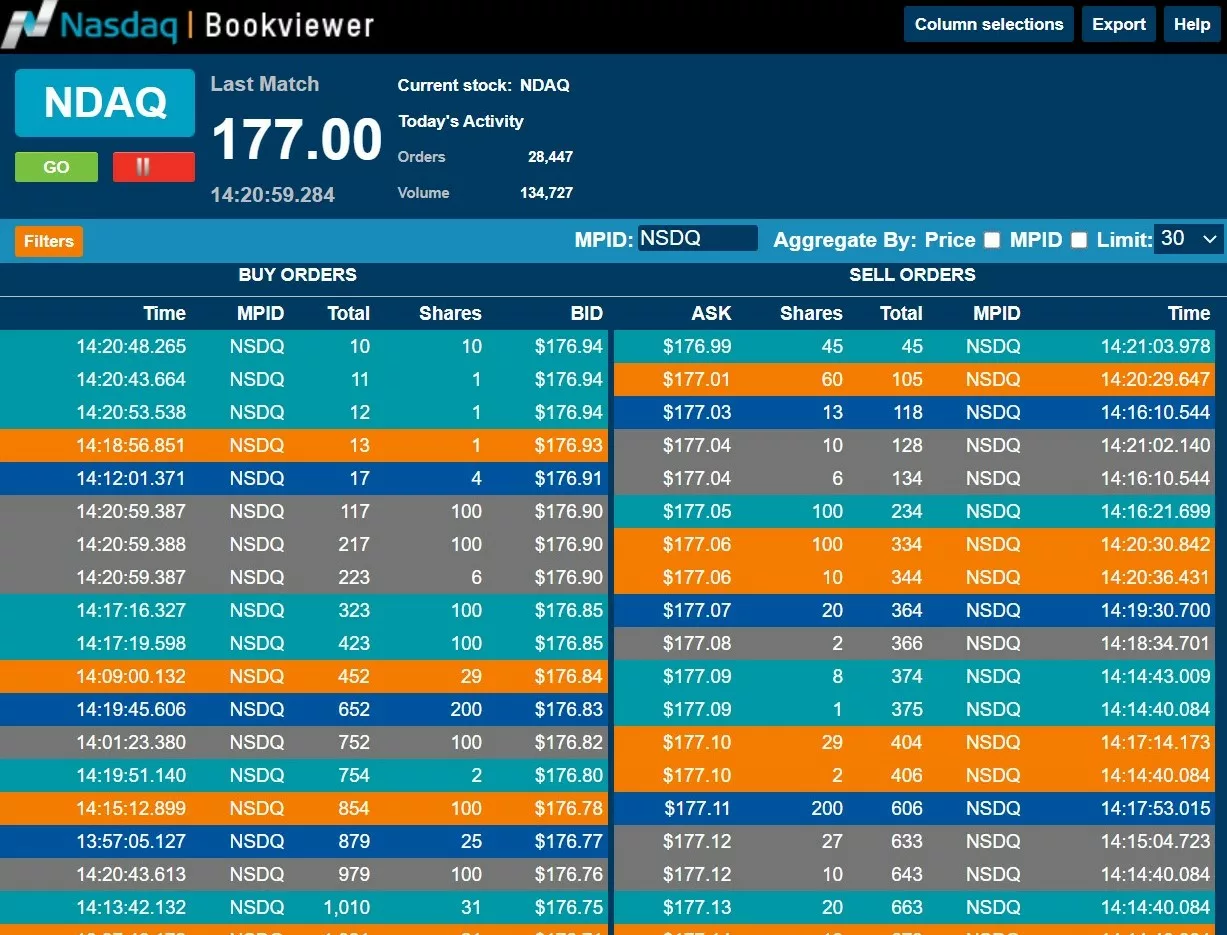Open the Help page
Screen dimensions: 1227x935
[1191, 24]
